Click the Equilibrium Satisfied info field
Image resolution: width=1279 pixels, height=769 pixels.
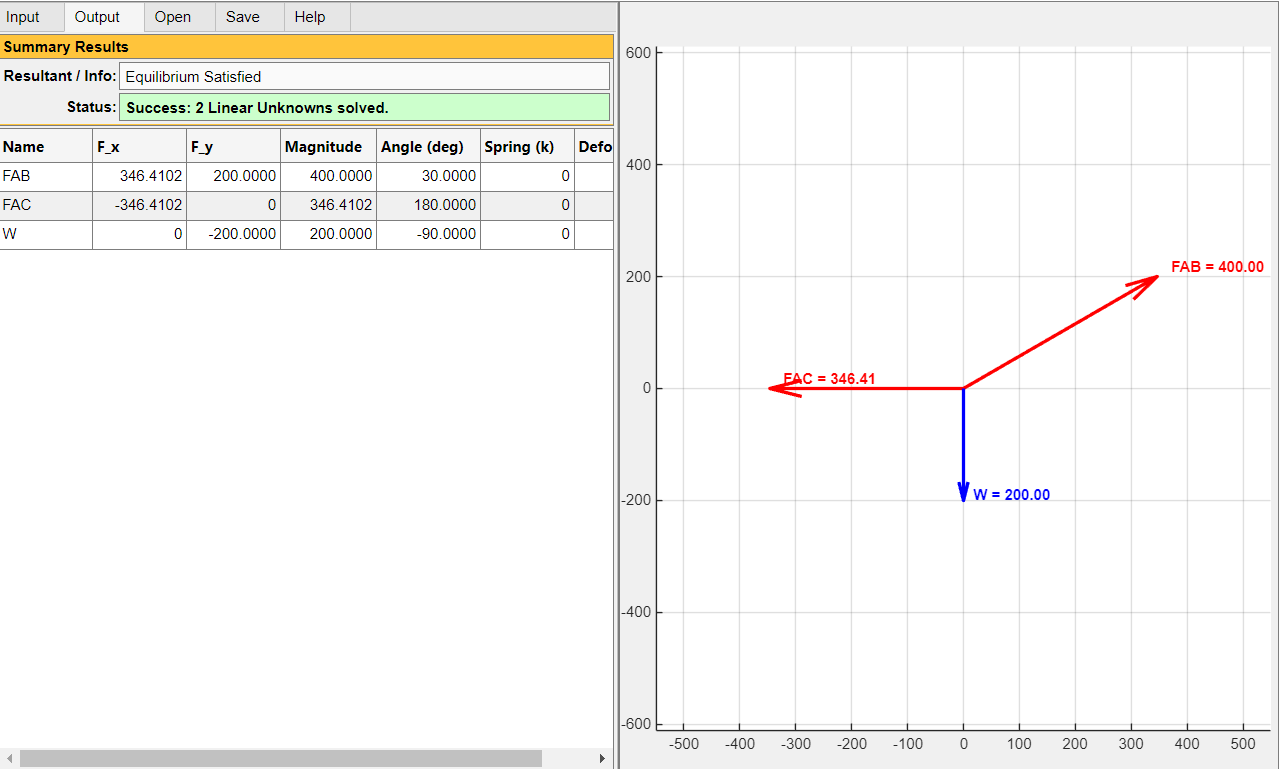[364, 76]
